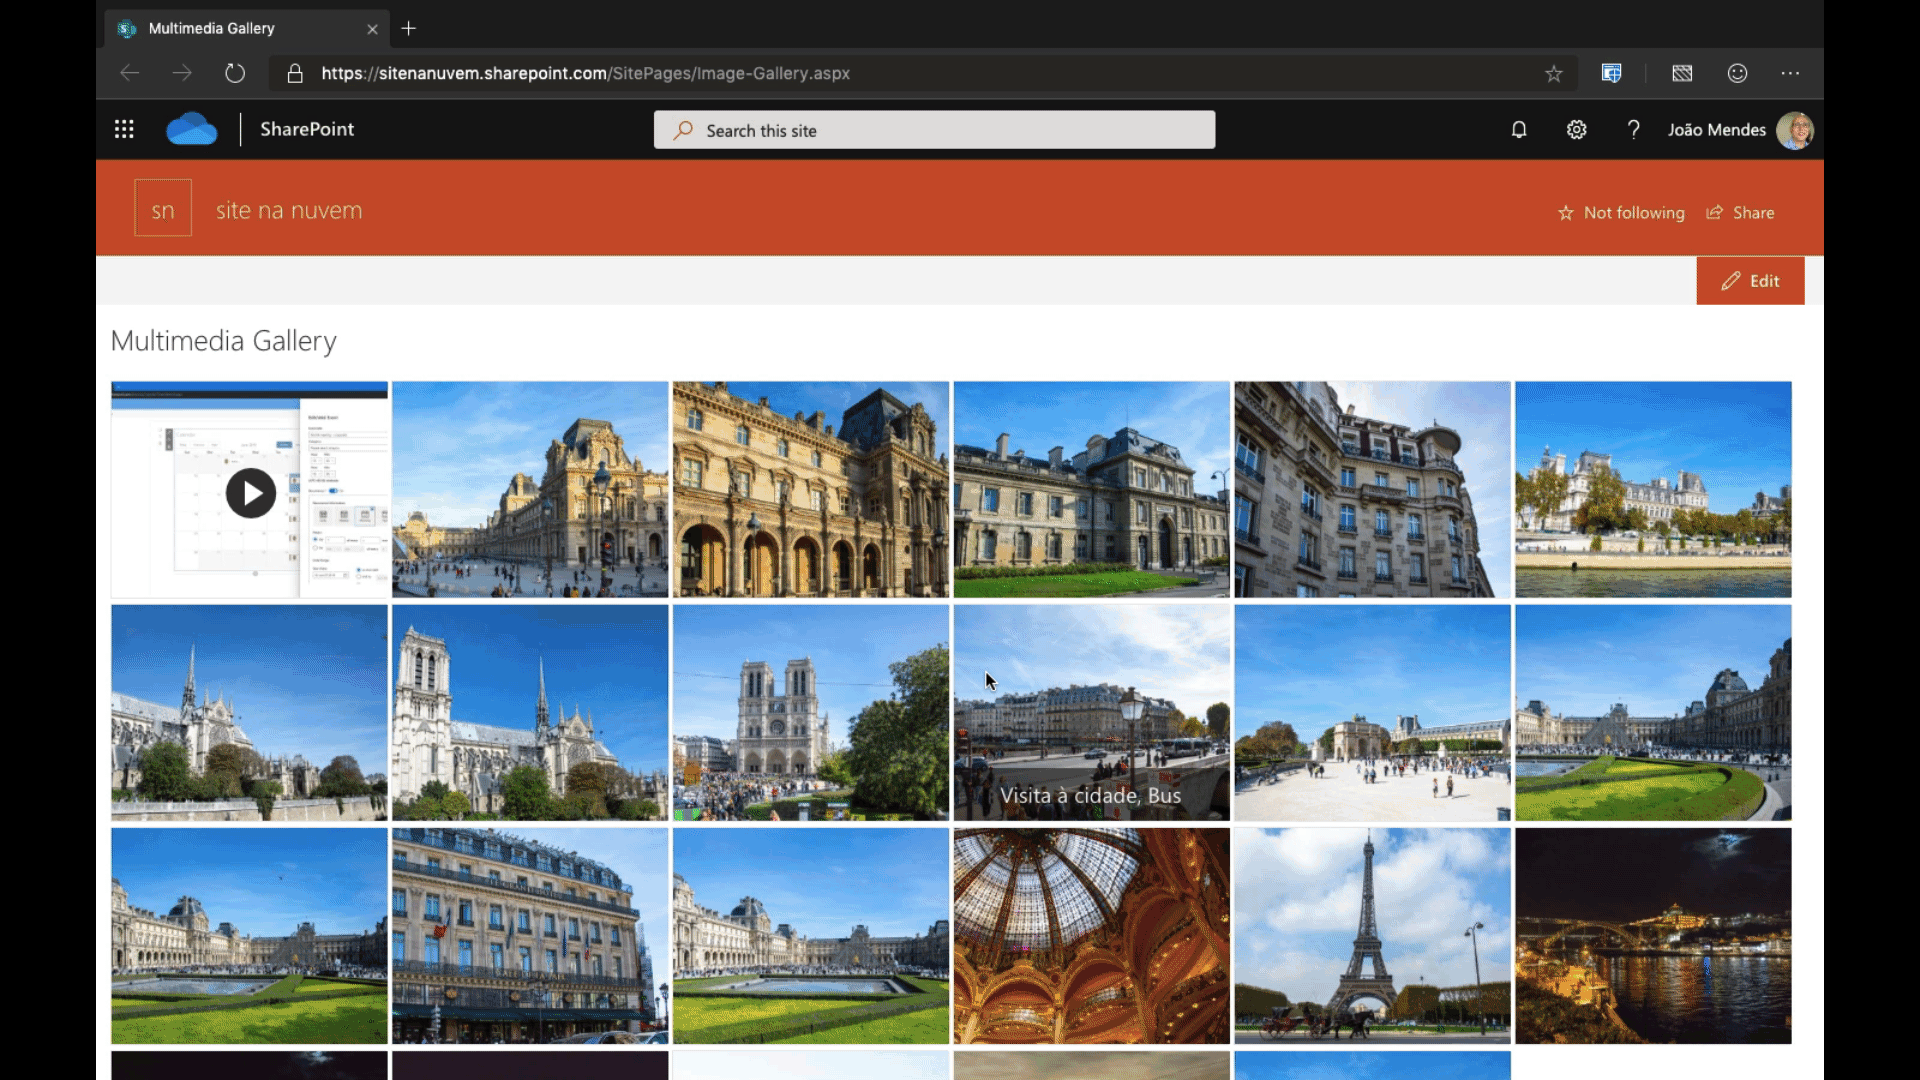Click the Eiffel Tower thumbnail image
Viewport: 1920px width, 1080px height.
tap(1371, 935)
